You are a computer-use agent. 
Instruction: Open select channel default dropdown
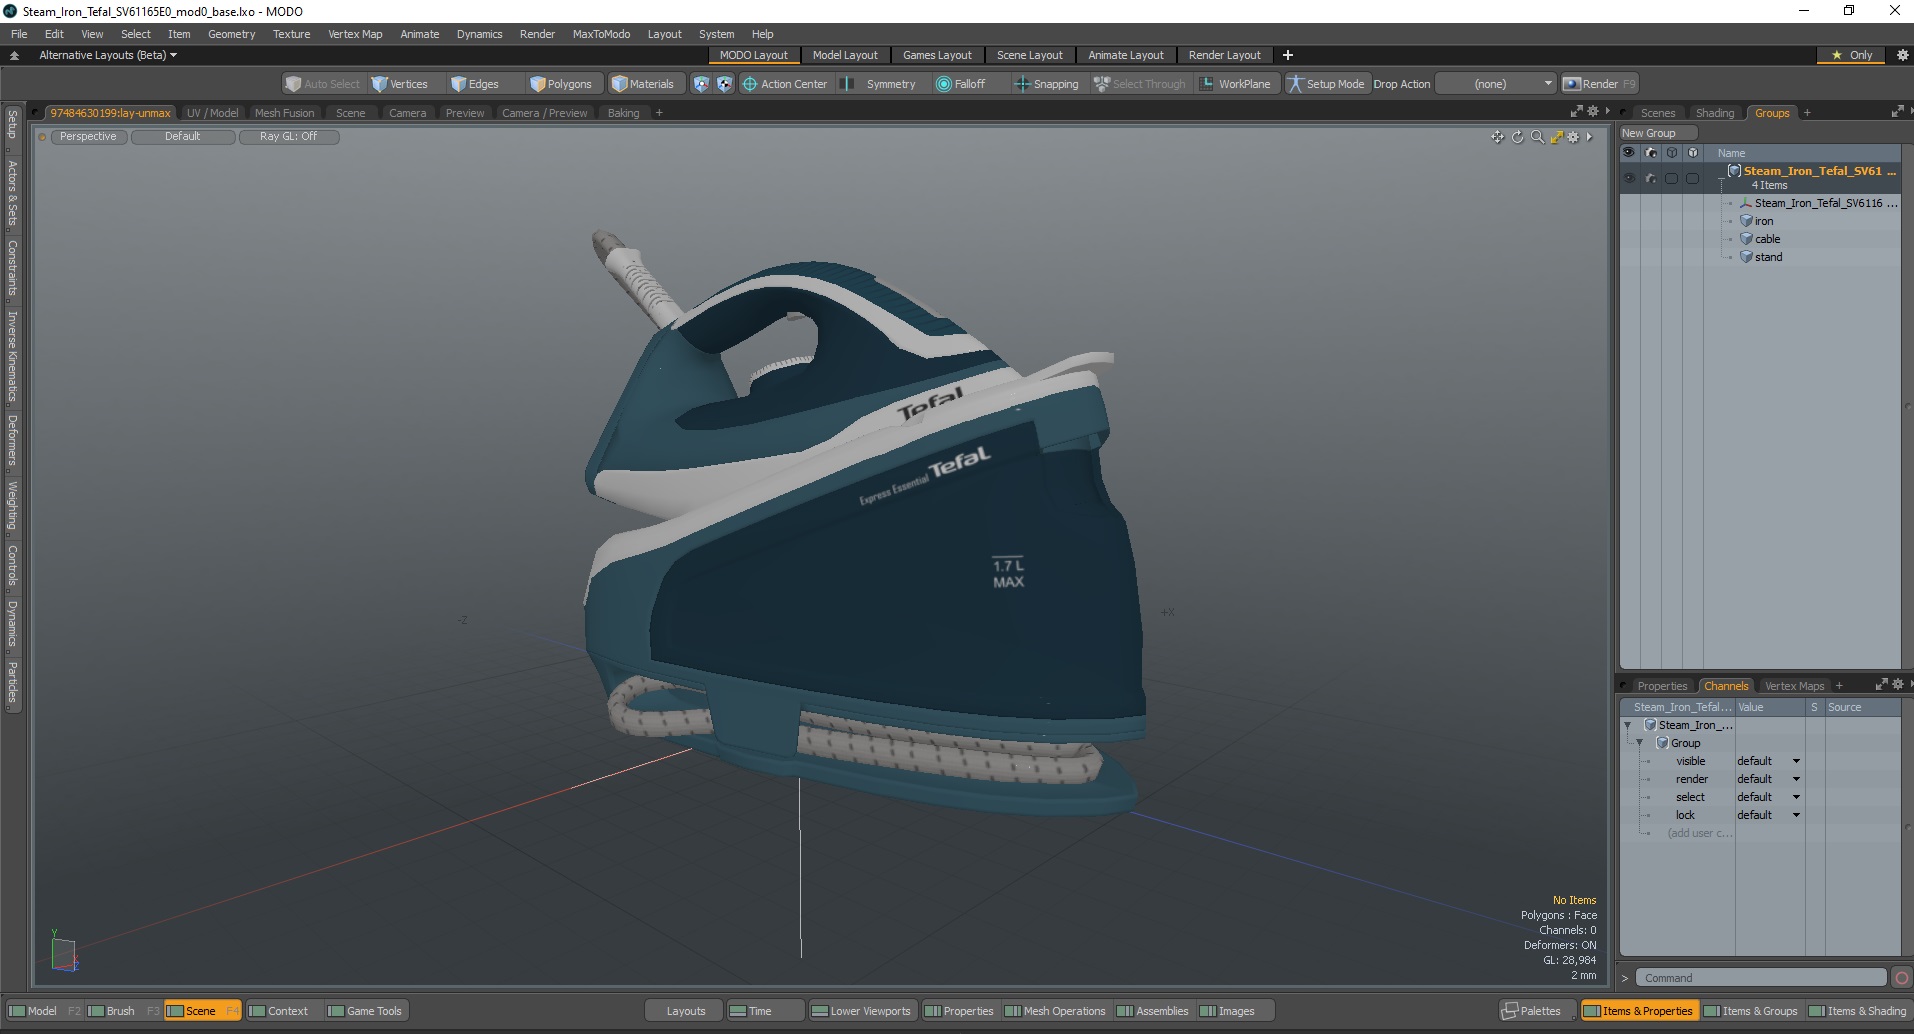[1768, 797]
